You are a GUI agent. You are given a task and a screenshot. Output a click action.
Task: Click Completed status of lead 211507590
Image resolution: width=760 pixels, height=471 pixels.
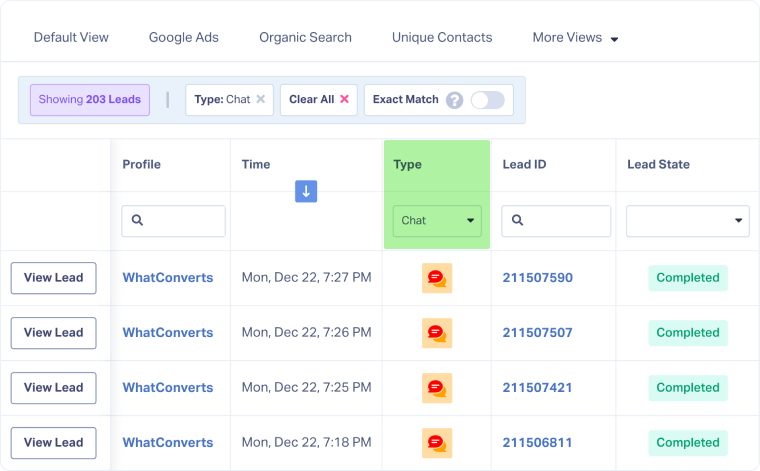tap(688, 278)
